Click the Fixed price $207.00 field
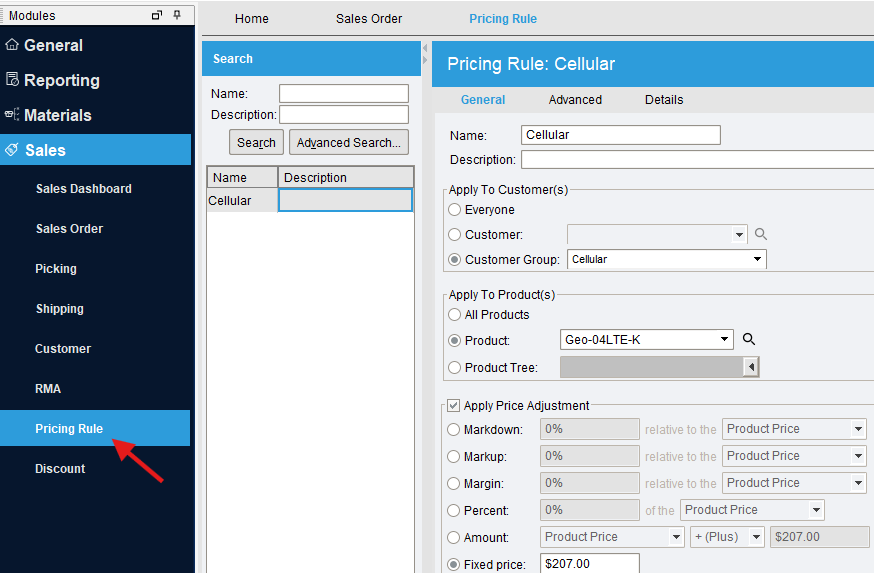 [x=590, y=564]
